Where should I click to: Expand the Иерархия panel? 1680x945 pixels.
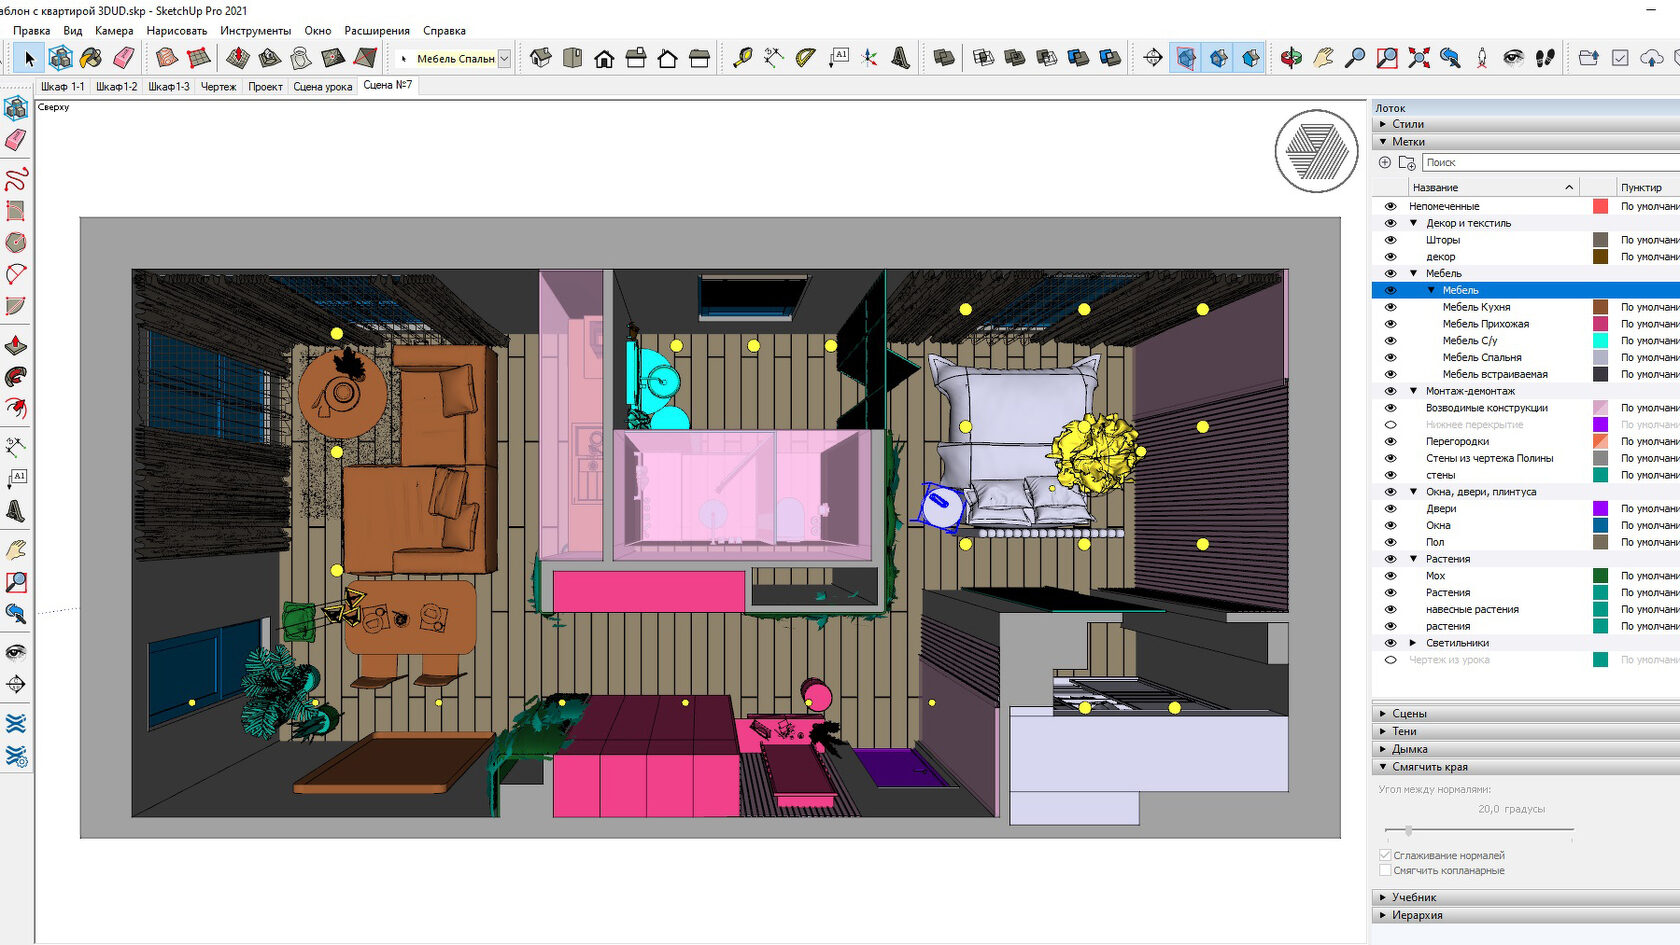(x=1383, y=915)
